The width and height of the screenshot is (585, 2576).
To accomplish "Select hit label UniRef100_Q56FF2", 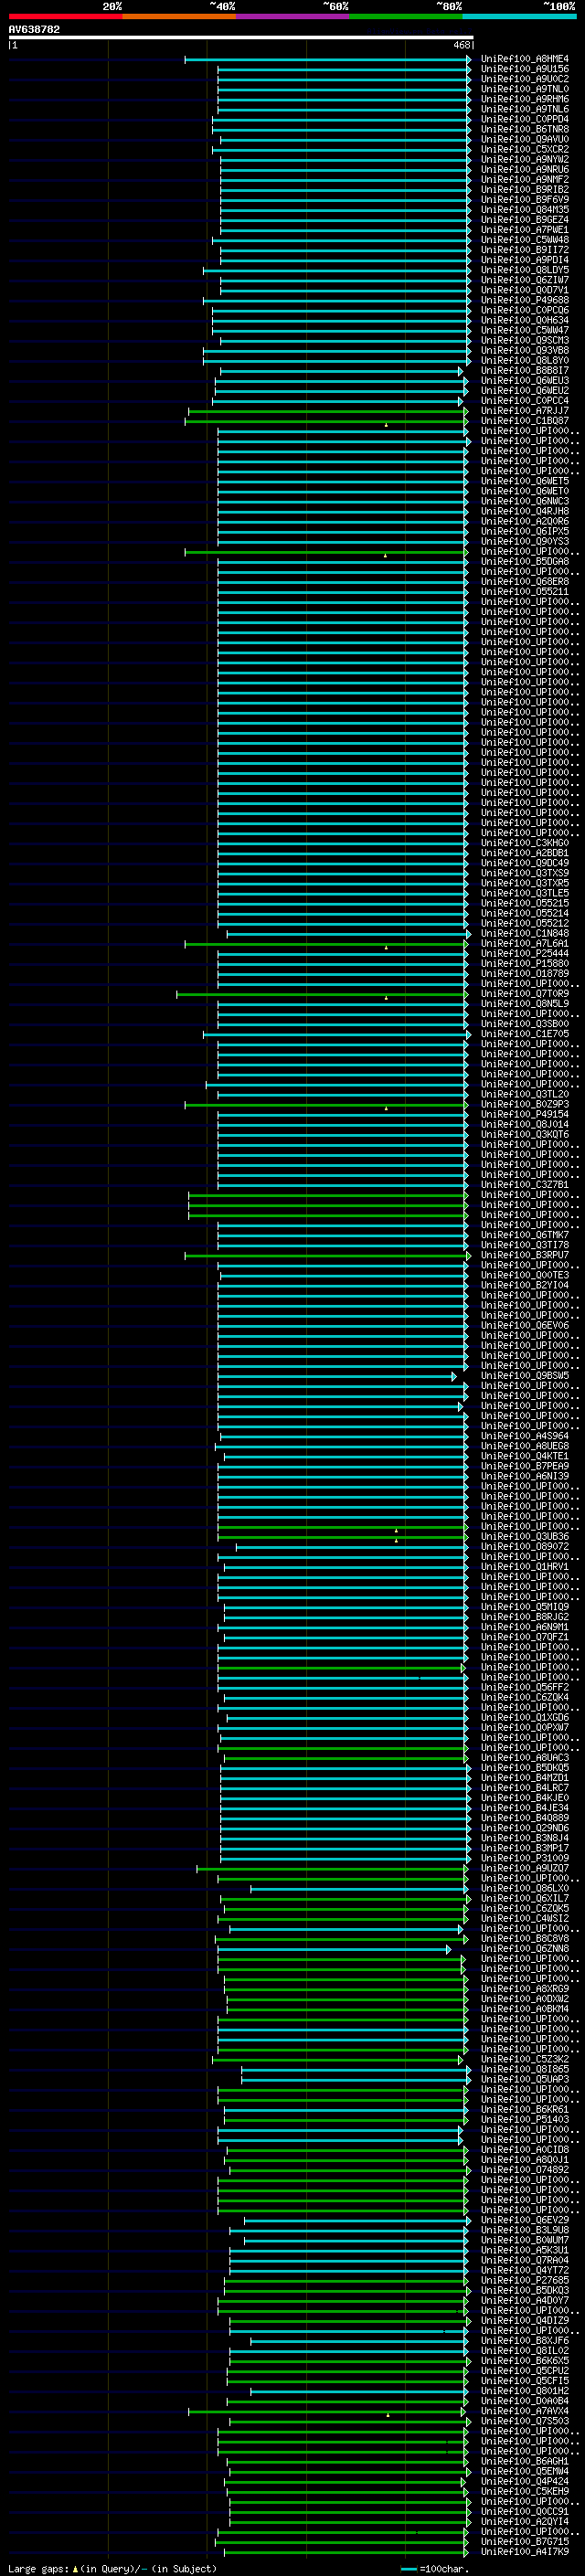I will click(524, 1688).
